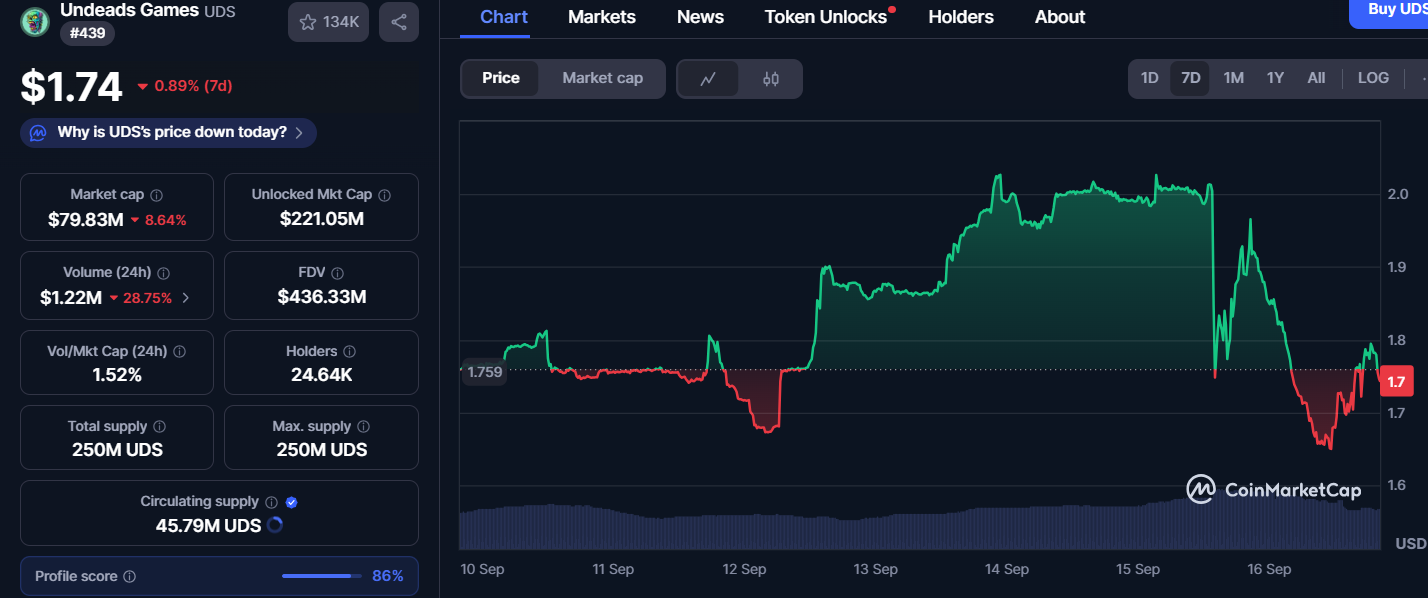Image resolution: width=1428 pixels, height=598 pixels.
Task: Select the line chart icon
Action: [708, 79]
